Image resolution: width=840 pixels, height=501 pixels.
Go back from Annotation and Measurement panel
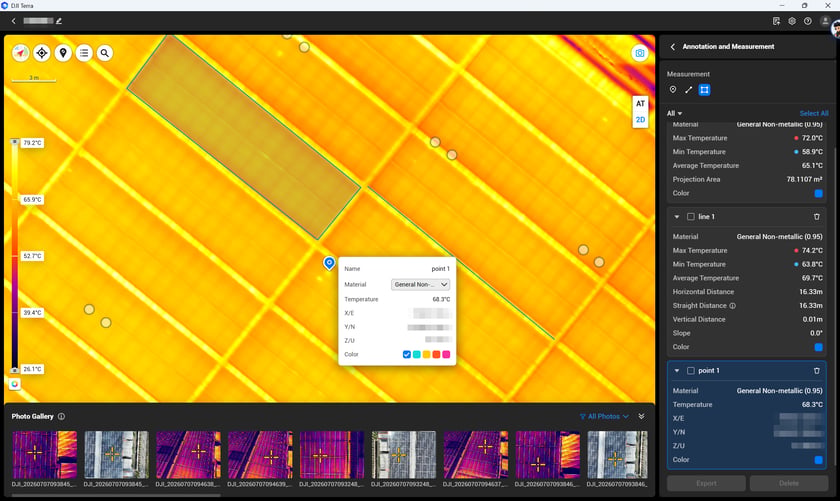(673, 47)
